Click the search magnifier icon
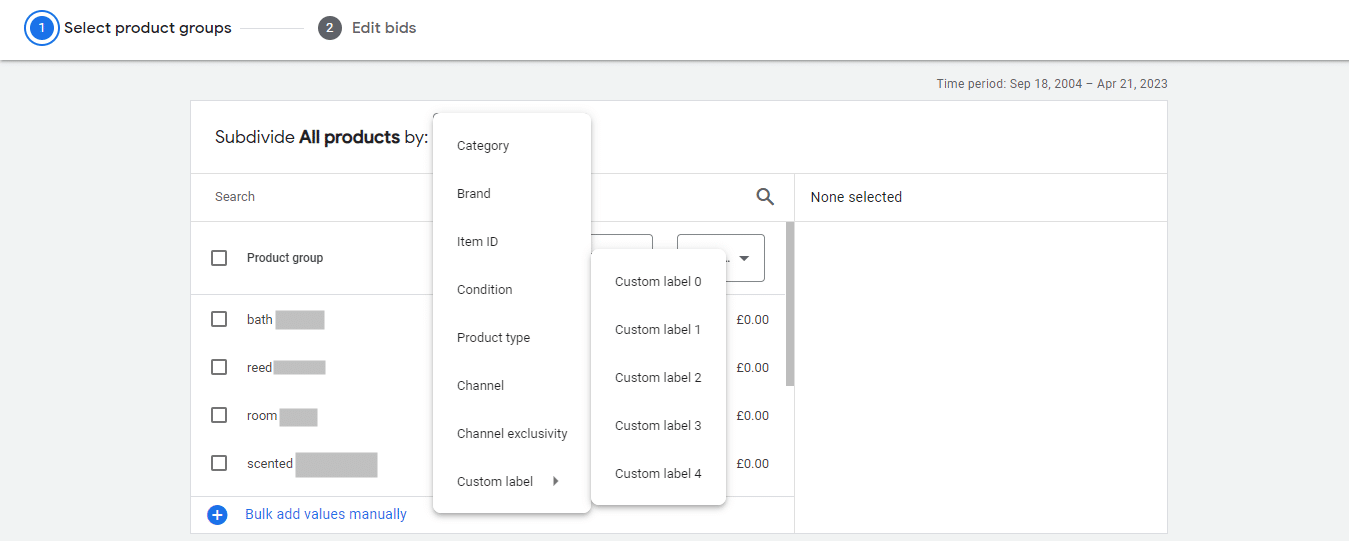 pyautogui.click(x=765, y=197)
